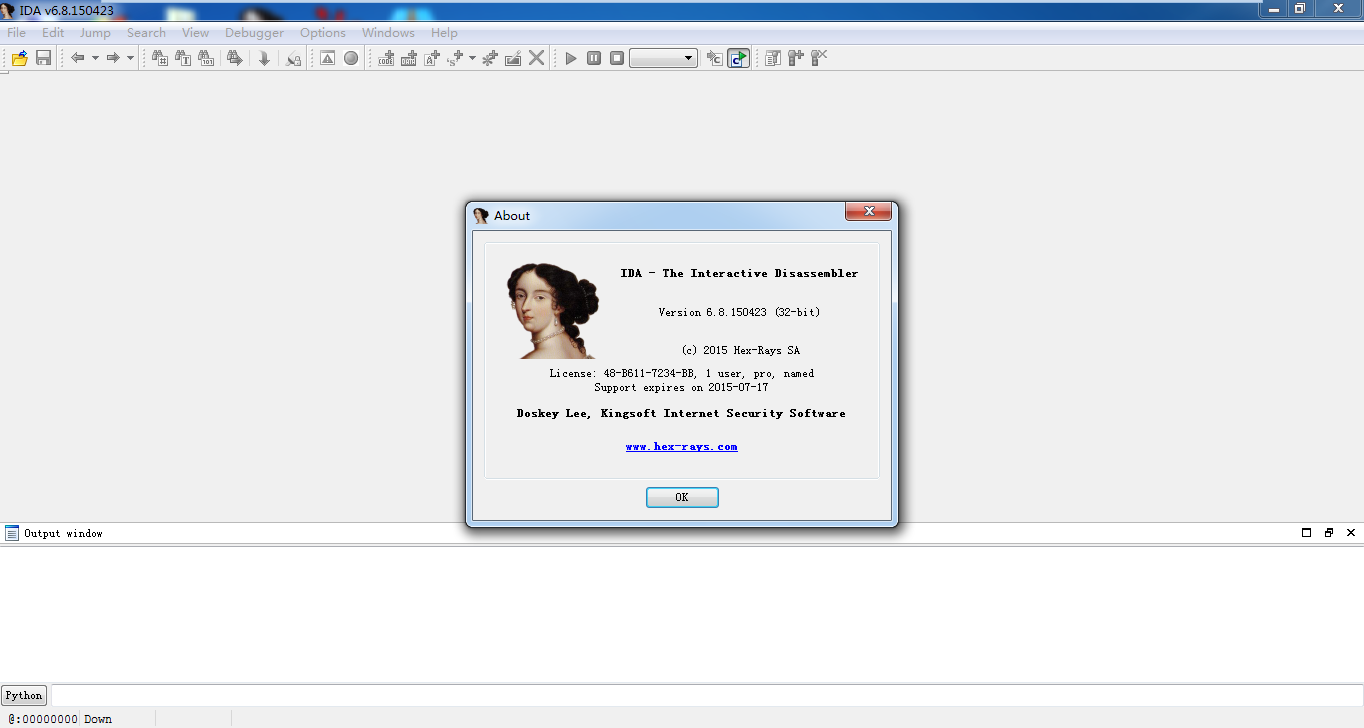Start the debugger process with play button

tap(571, 58)
